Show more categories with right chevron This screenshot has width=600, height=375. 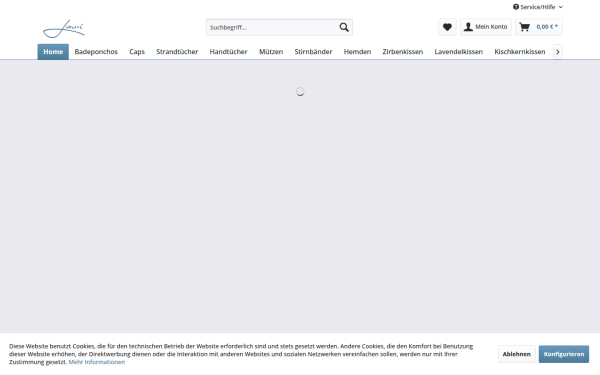558,52
